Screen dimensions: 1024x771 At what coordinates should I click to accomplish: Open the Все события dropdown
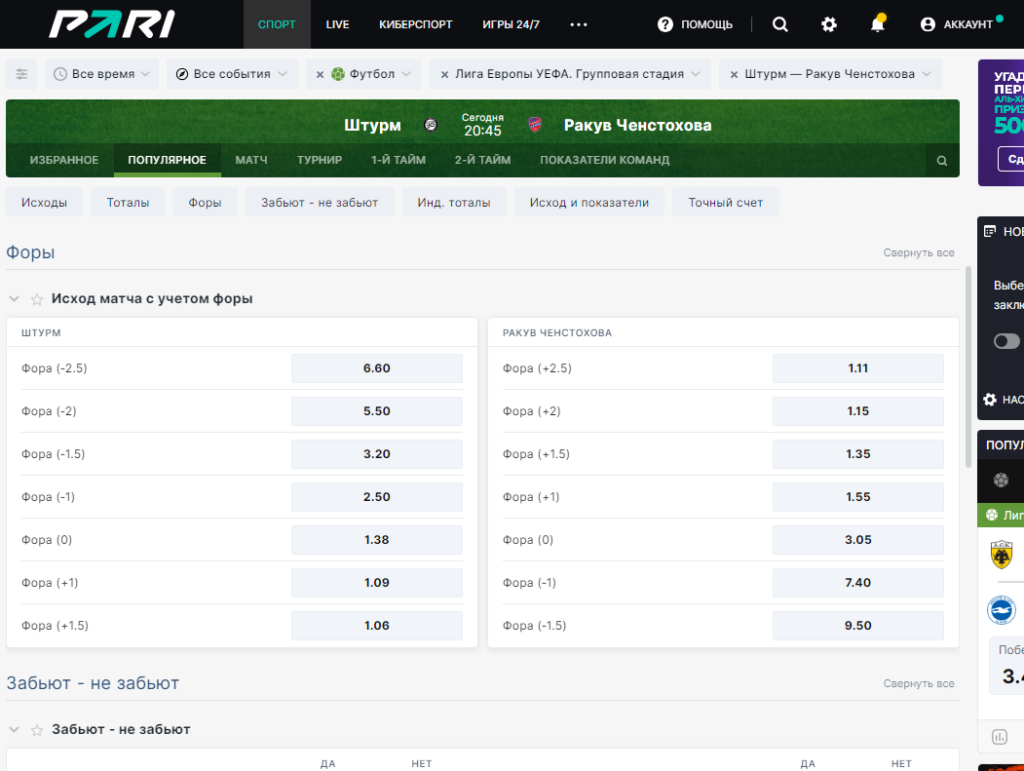coord(232,74)
